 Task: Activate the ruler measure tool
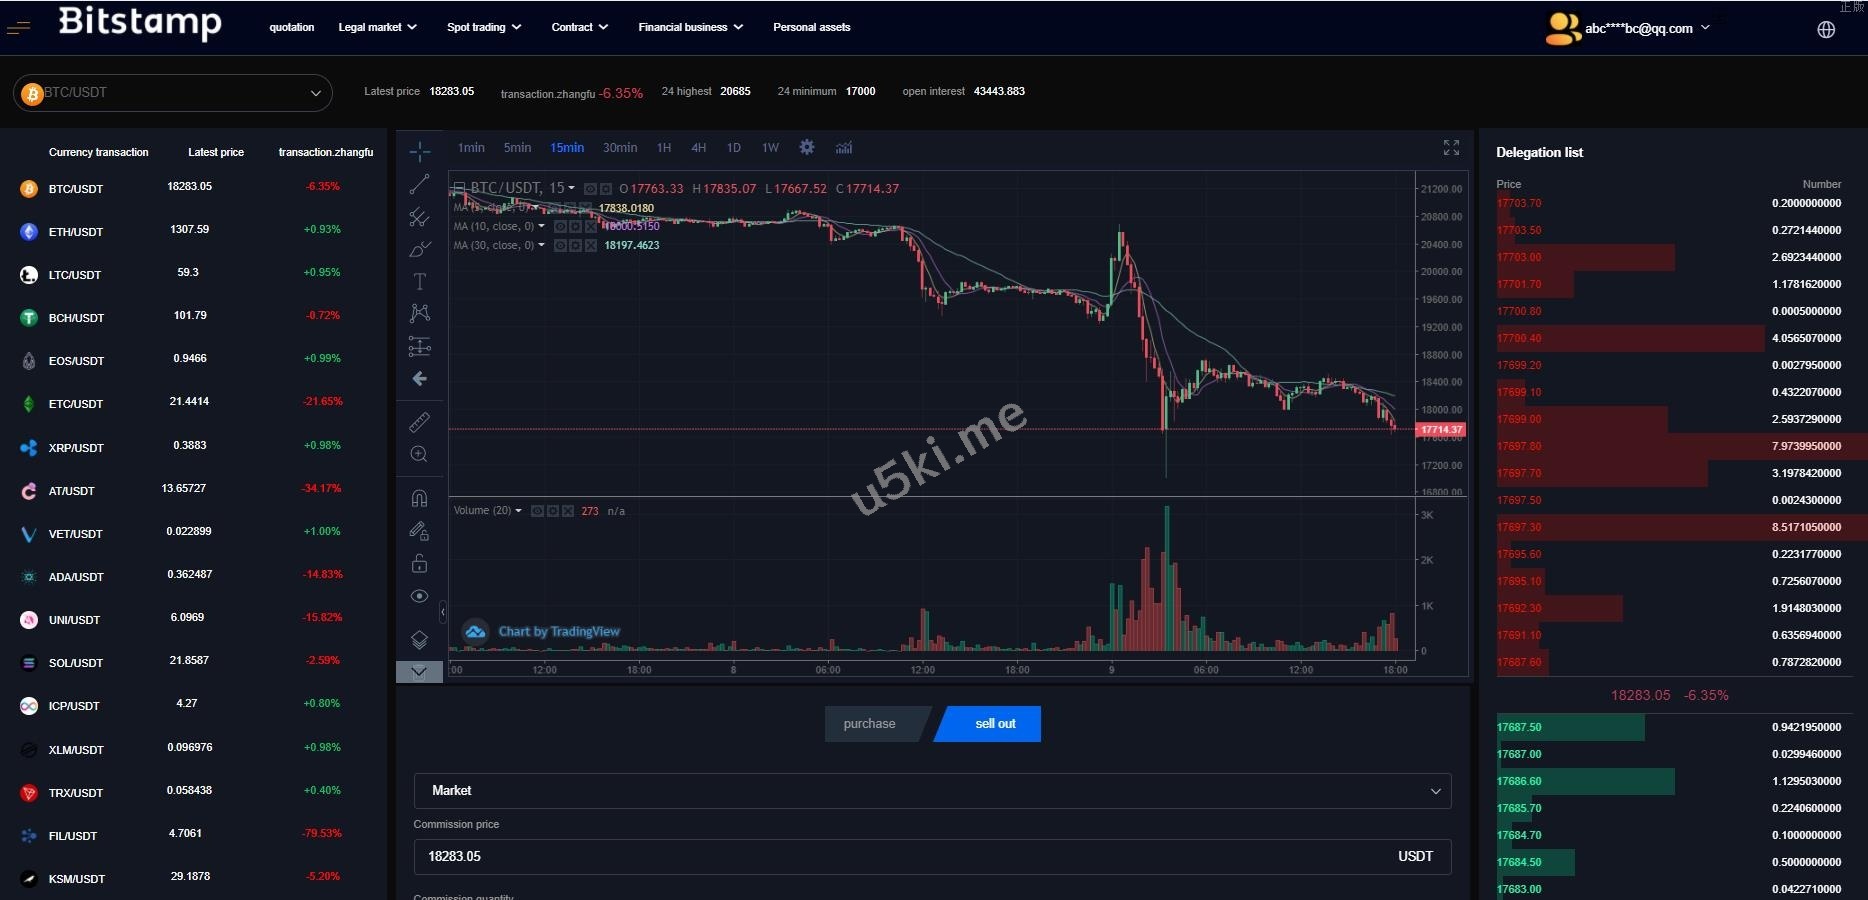point(420,422)
